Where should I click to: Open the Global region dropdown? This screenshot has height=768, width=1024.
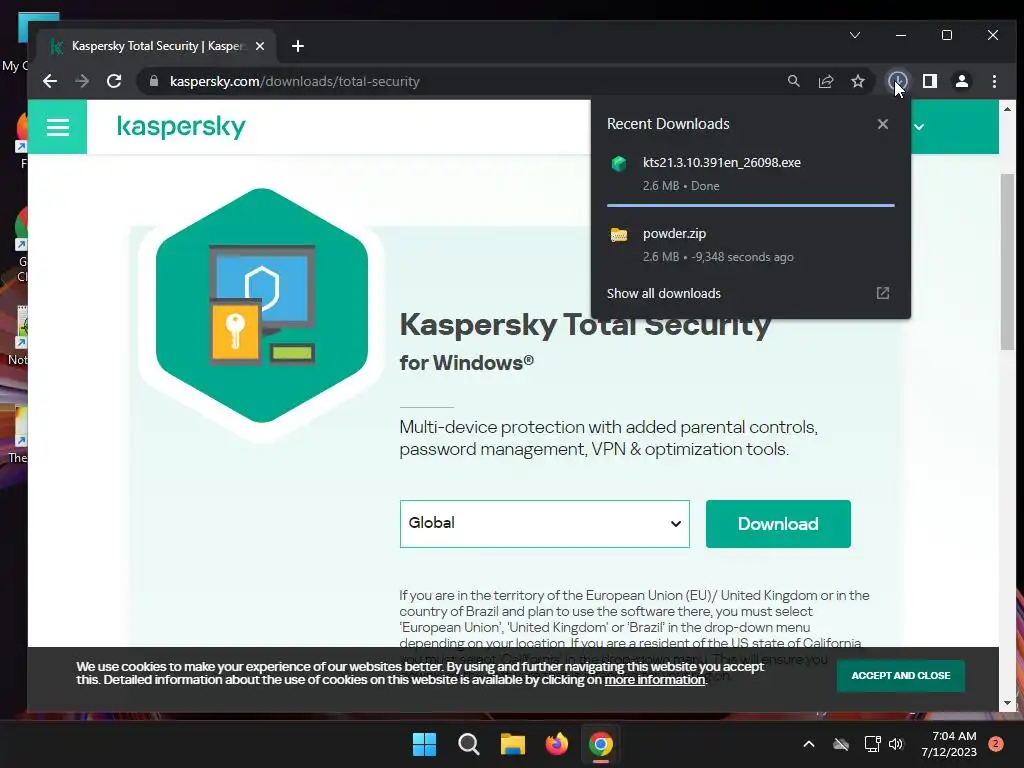pyautogui.click(x=545, y=524)
